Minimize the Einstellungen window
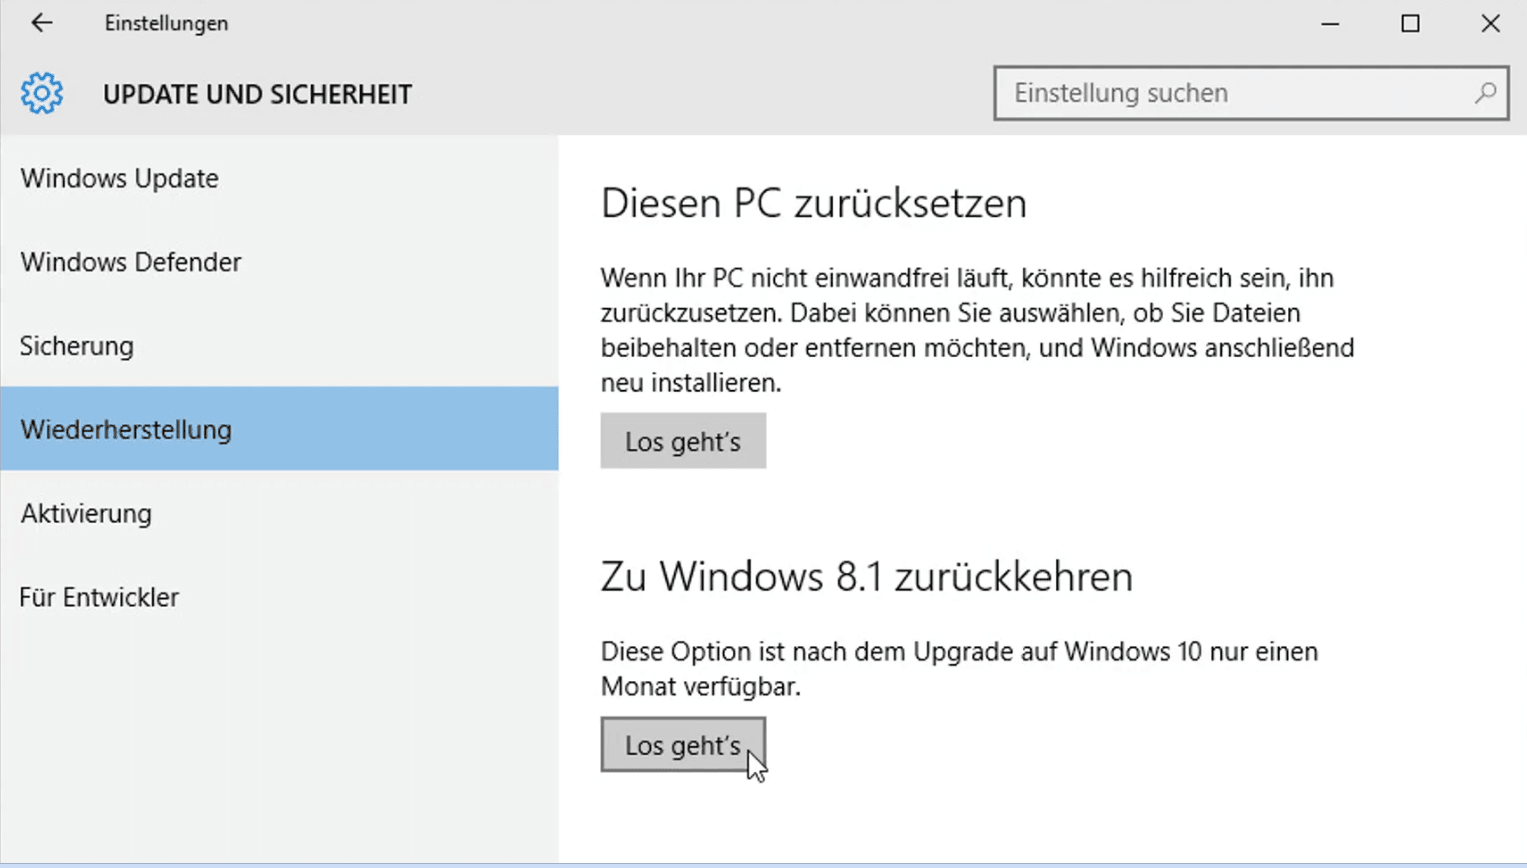This screenshot has width=1527, height=868. (x=1330, y=23)
